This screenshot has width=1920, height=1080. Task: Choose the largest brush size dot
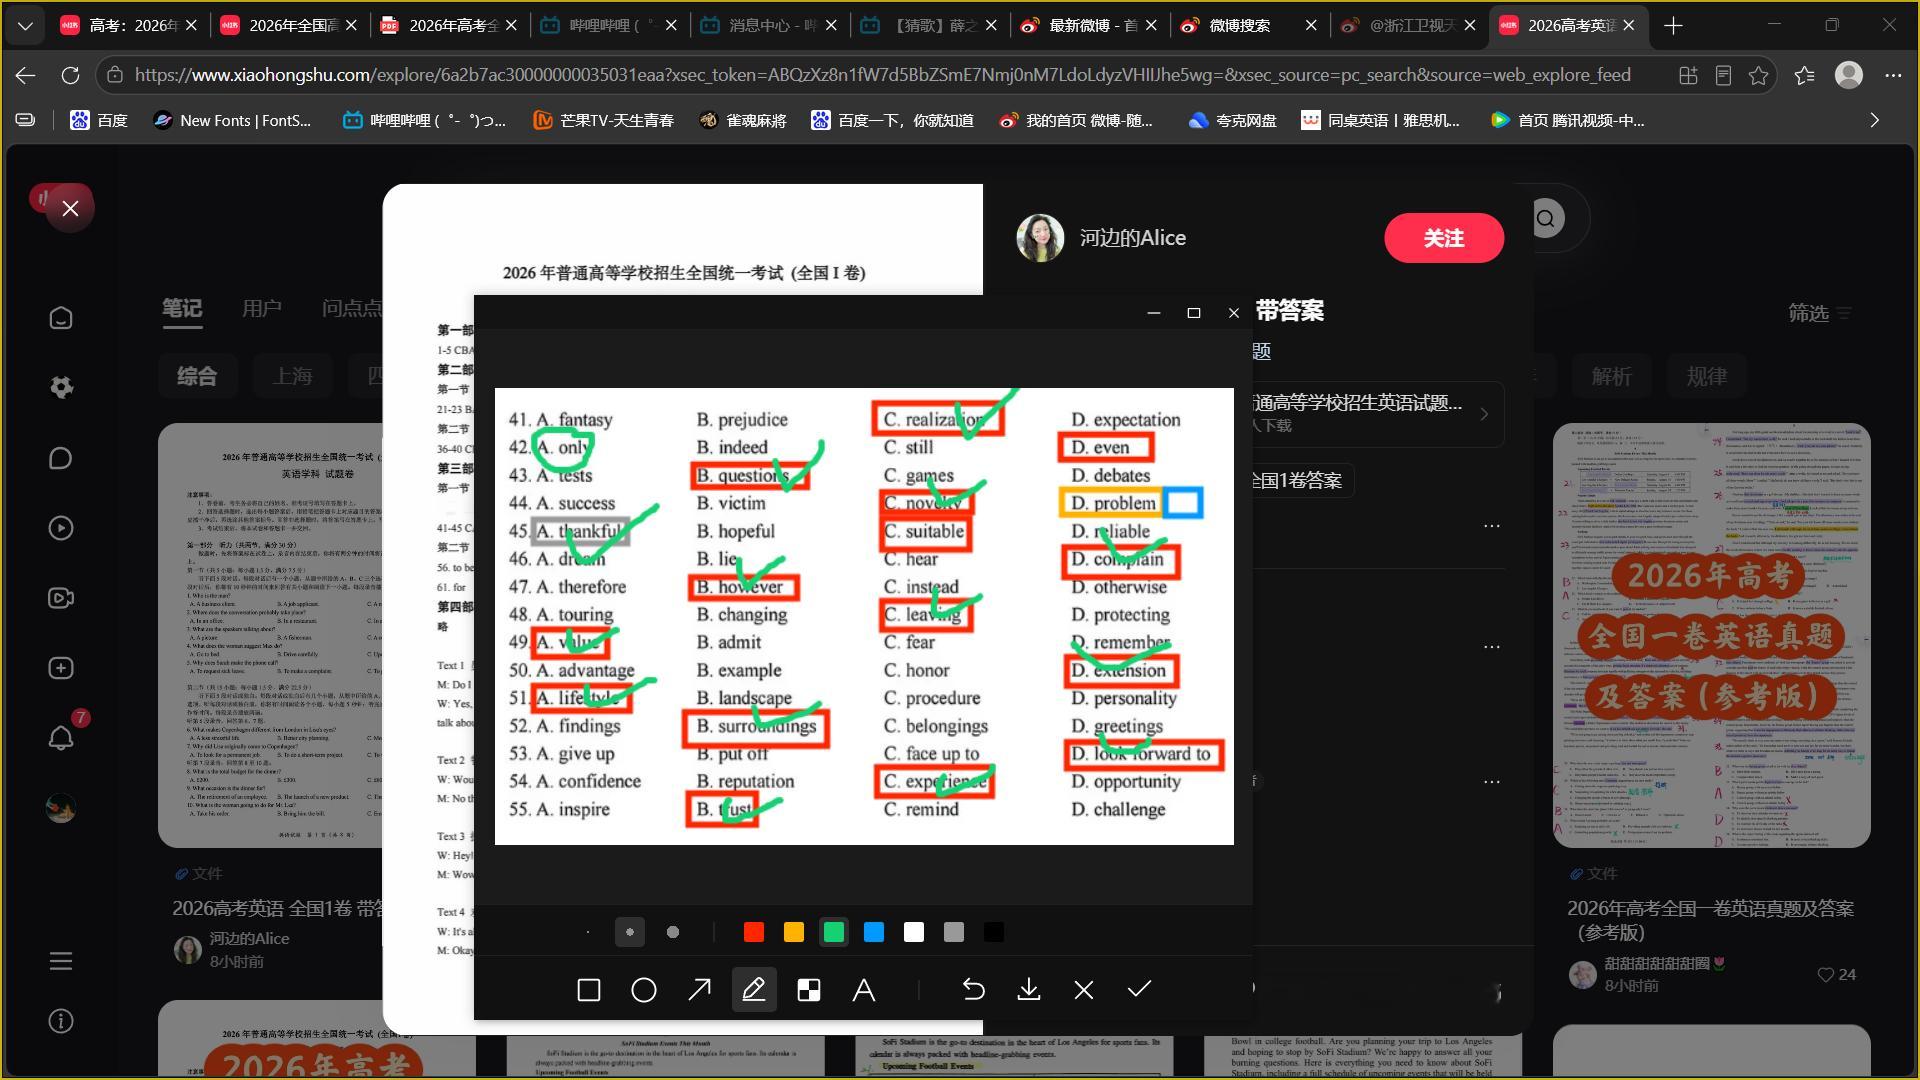(x=673, y=932)
